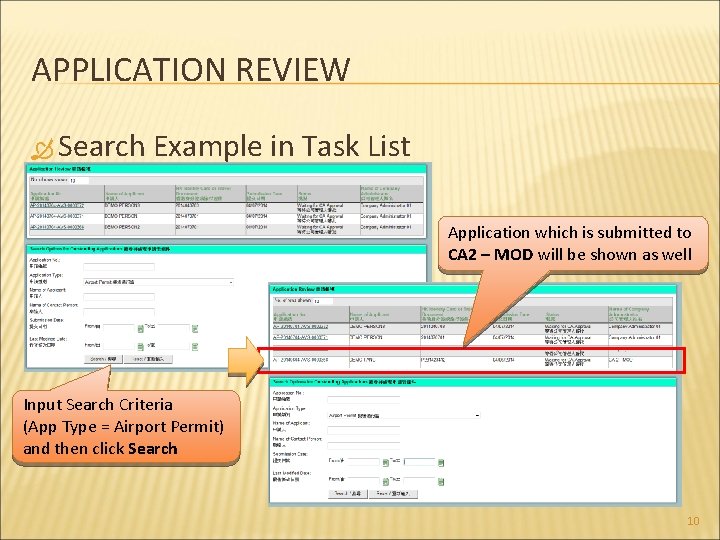Click Reset button in search-result screenshot
This screenshot has width=720, height=540.
coord(394,494)
